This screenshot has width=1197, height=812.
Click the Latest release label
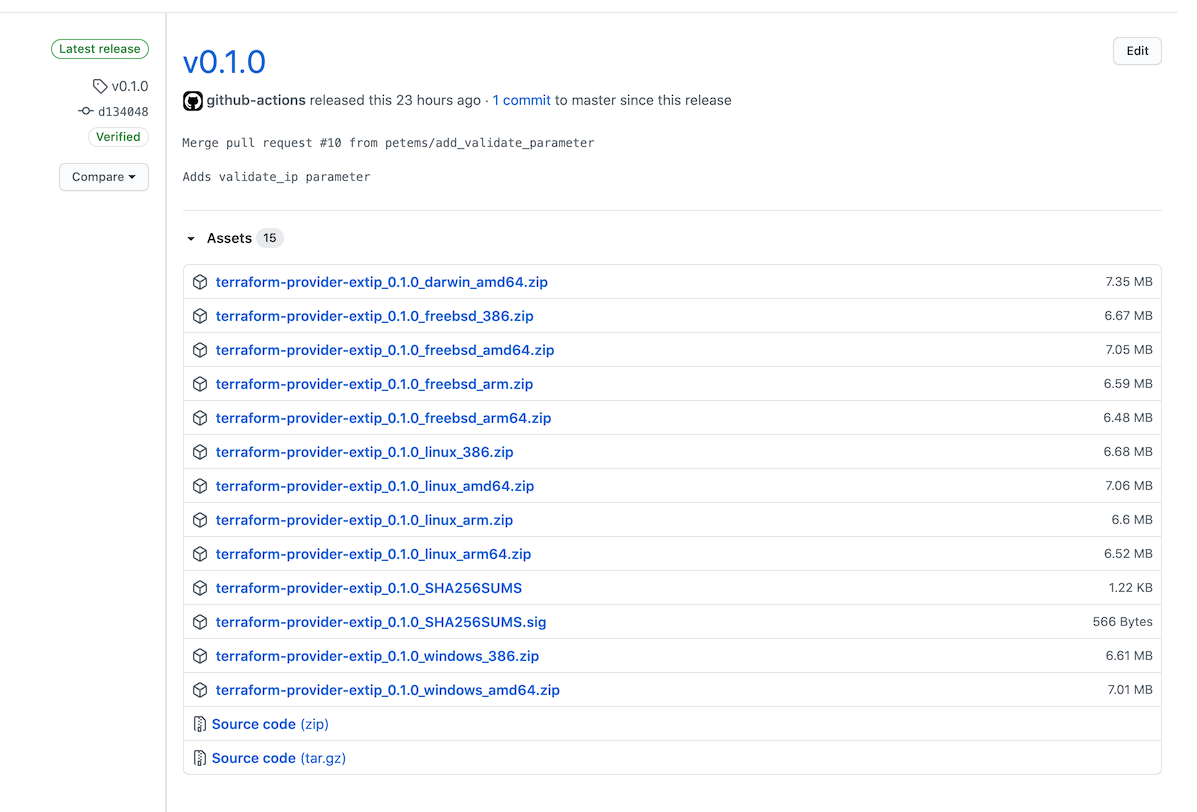(x=100, y=49)
